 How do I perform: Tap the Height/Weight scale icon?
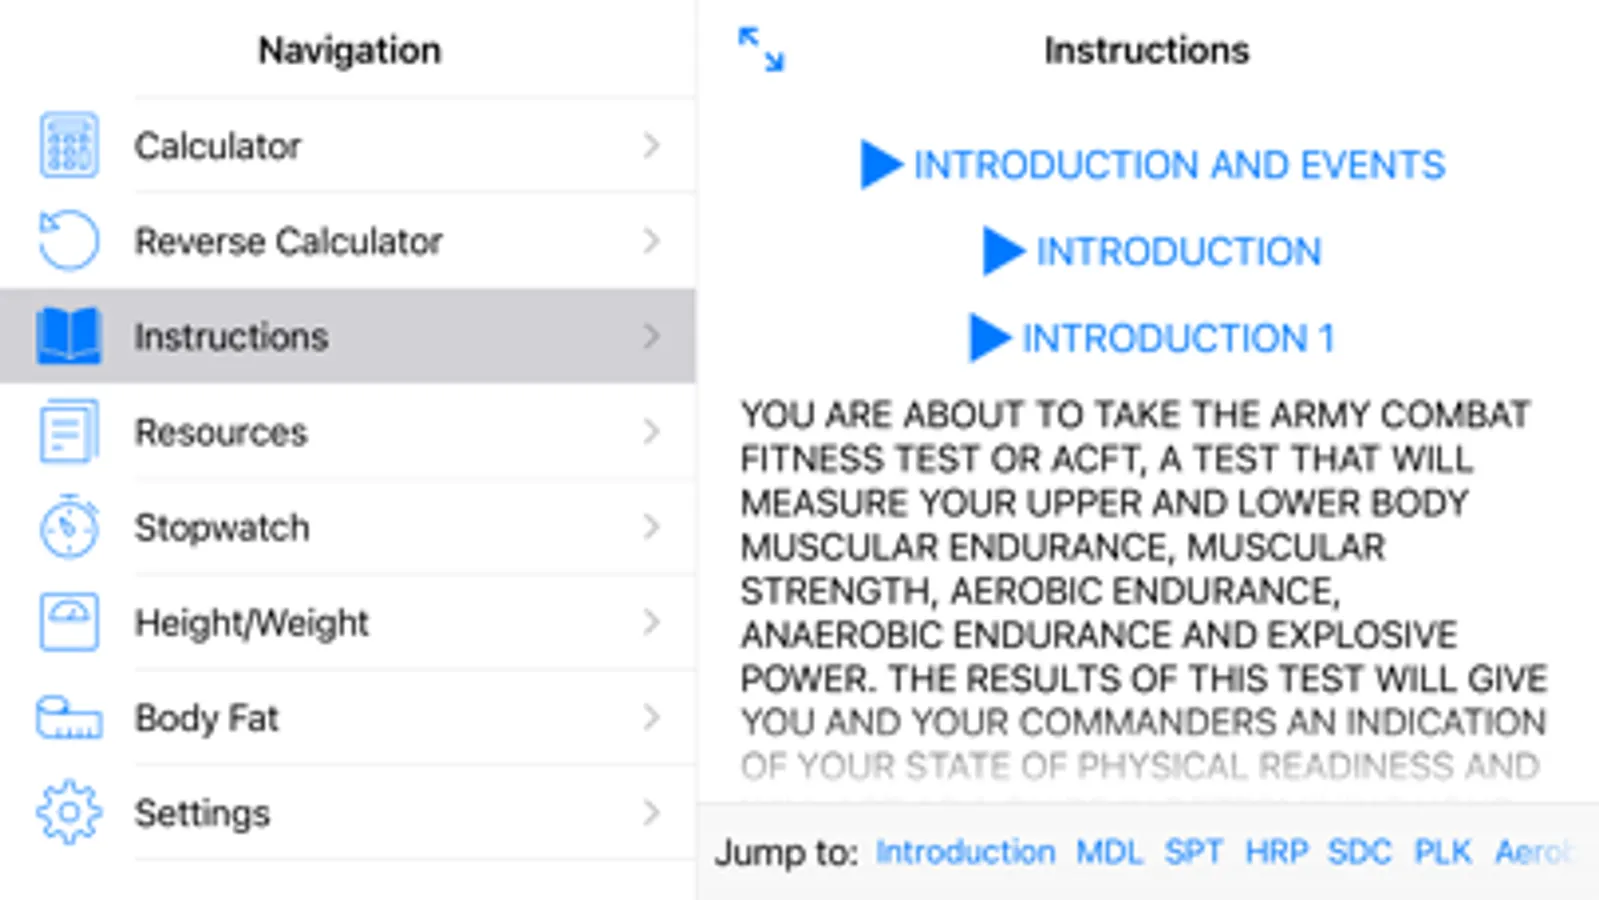69,622
